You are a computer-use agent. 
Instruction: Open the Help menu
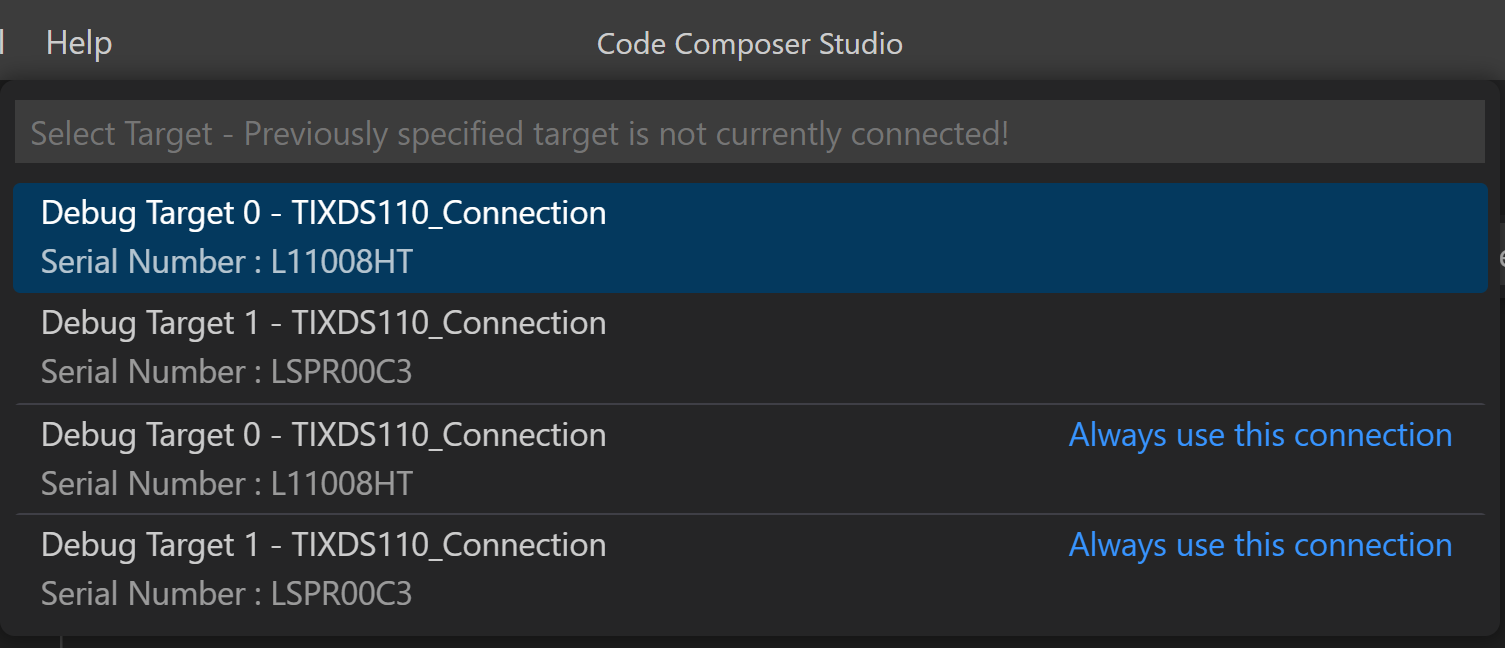[x=78, y=42]
